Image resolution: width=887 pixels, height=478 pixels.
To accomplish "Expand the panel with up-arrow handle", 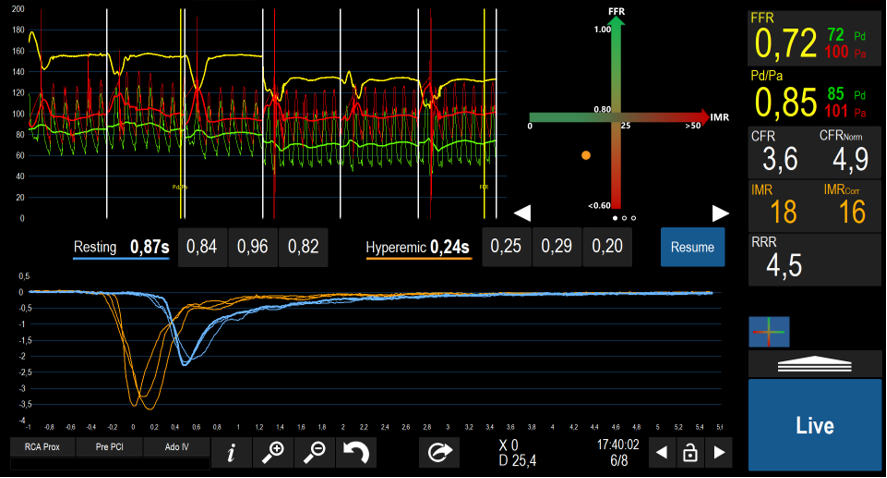I will point(817,364).
